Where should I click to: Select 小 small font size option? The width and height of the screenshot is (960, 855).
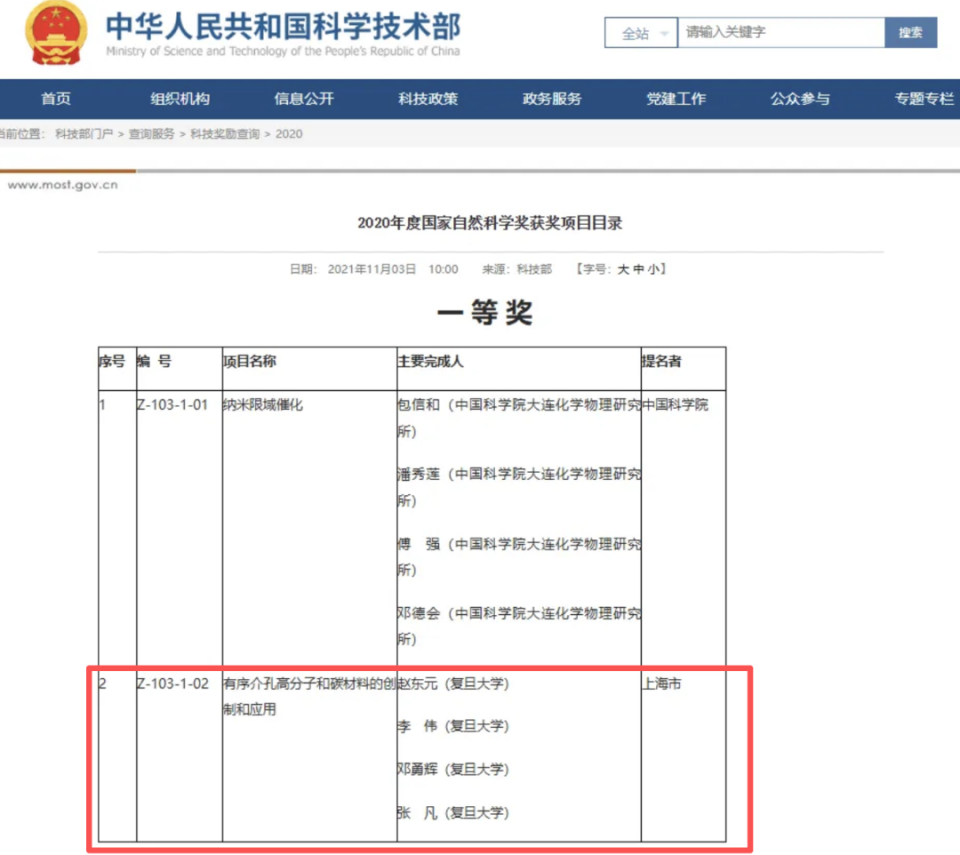[653, 268]
